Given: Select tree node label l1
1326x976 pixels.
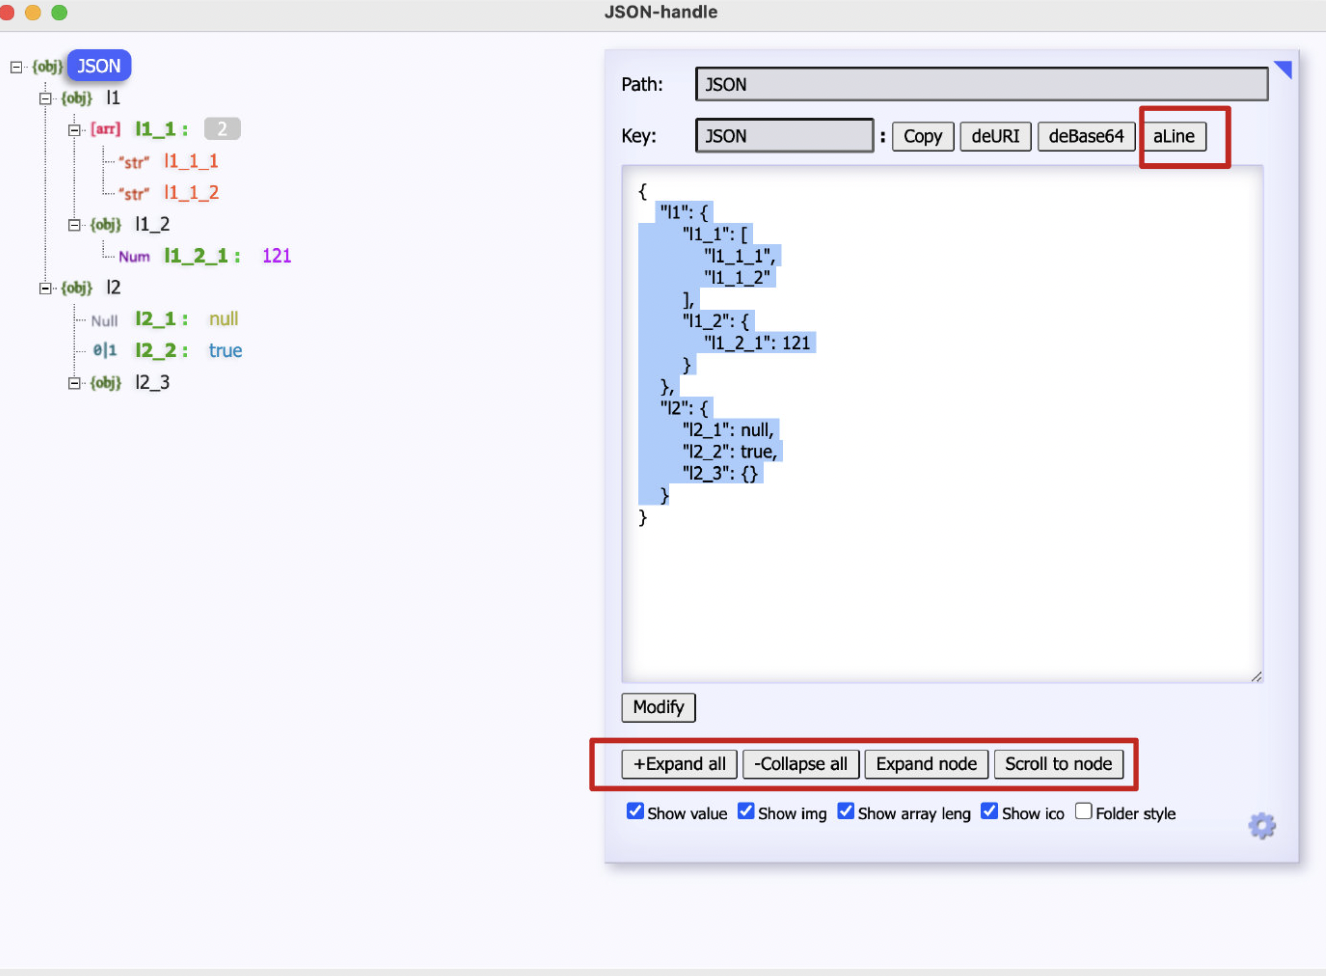Looking at the screenshot, I should tap(113, 98).
